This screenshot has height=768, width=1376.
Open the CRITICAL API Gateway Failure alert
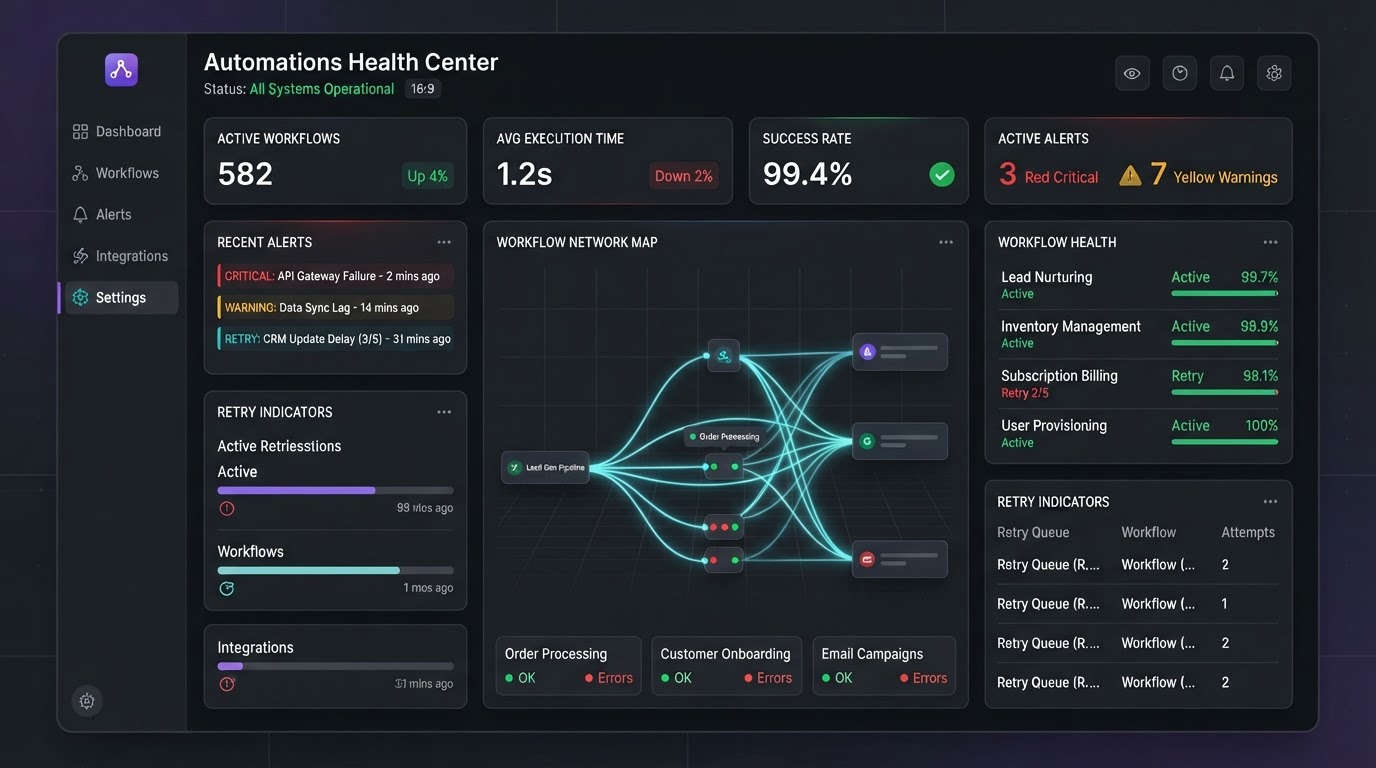[x=335, y=276]
